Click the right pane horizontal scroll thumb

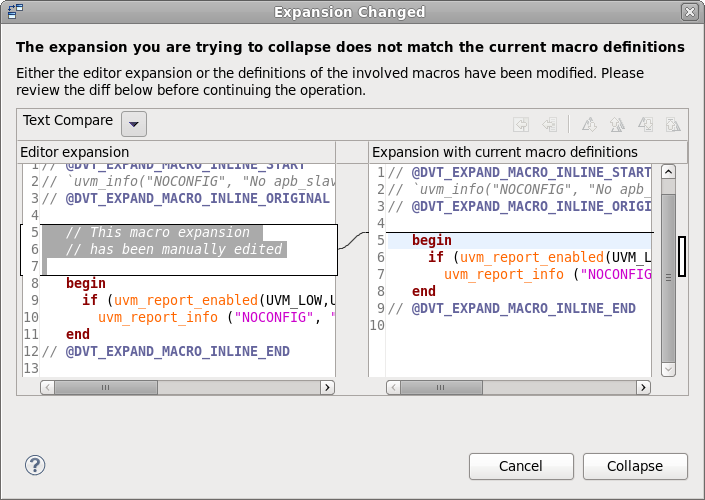click(441, 387)
